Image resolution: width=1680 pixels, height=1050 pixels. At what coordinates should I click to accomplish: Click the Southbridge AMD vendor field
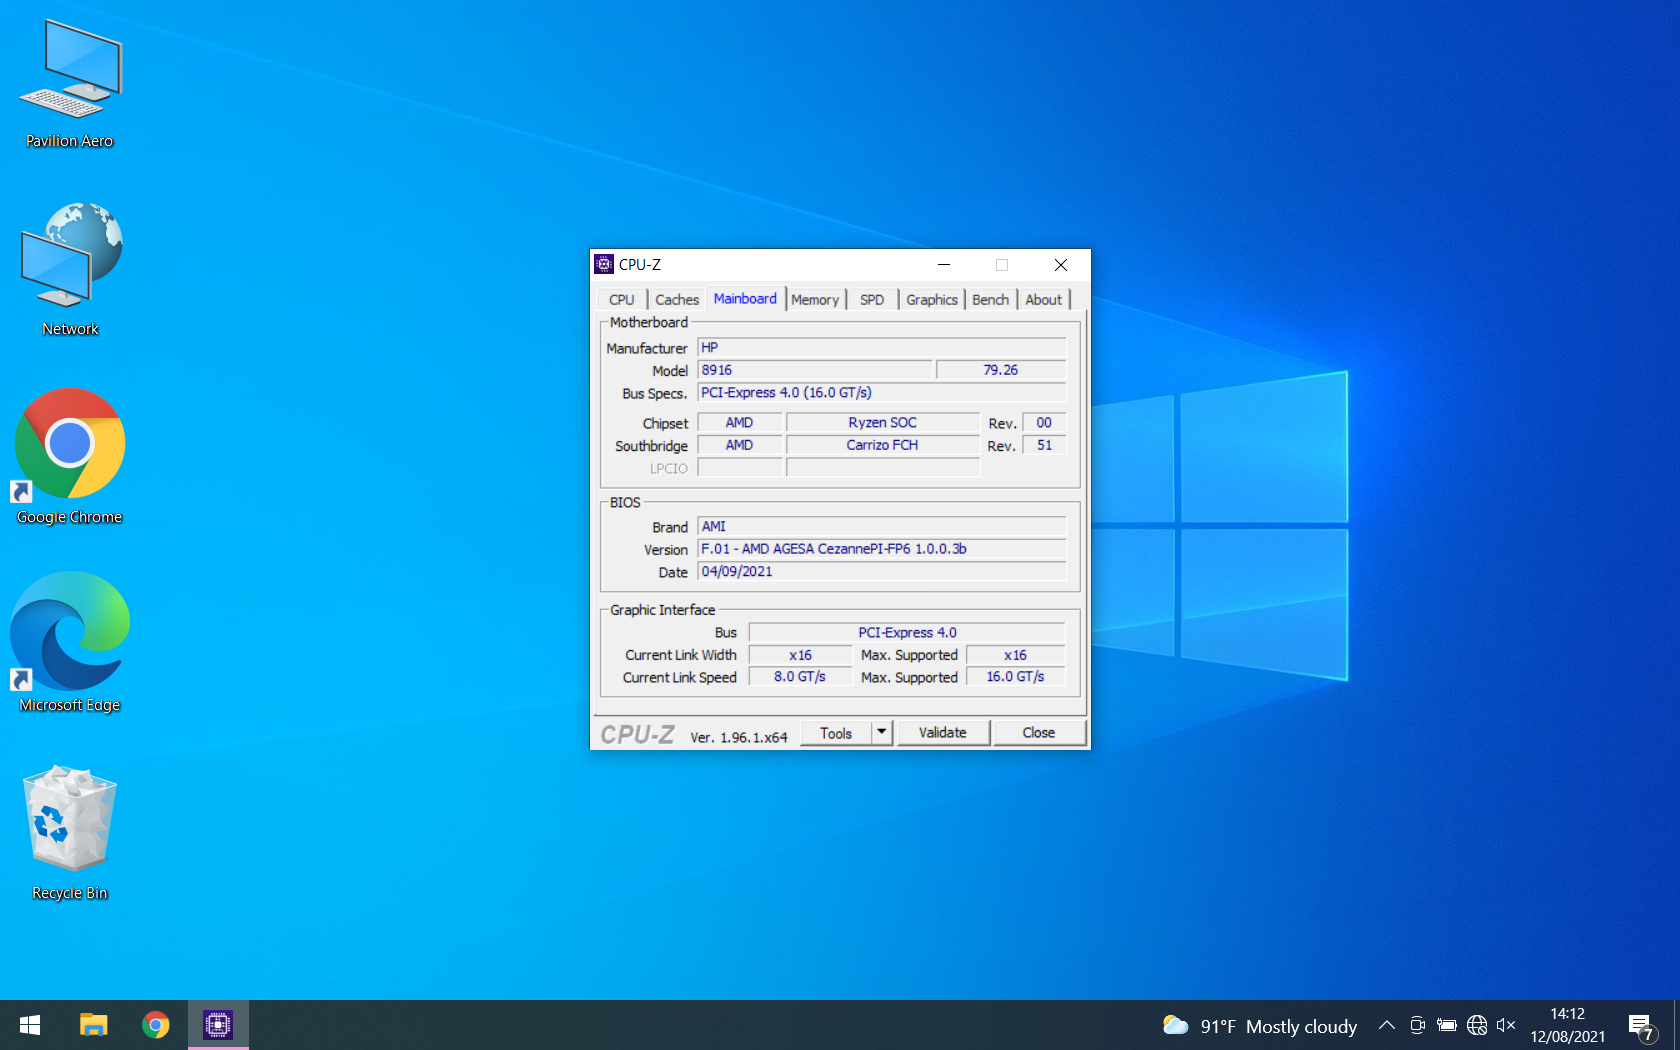(x=740, y=445)
